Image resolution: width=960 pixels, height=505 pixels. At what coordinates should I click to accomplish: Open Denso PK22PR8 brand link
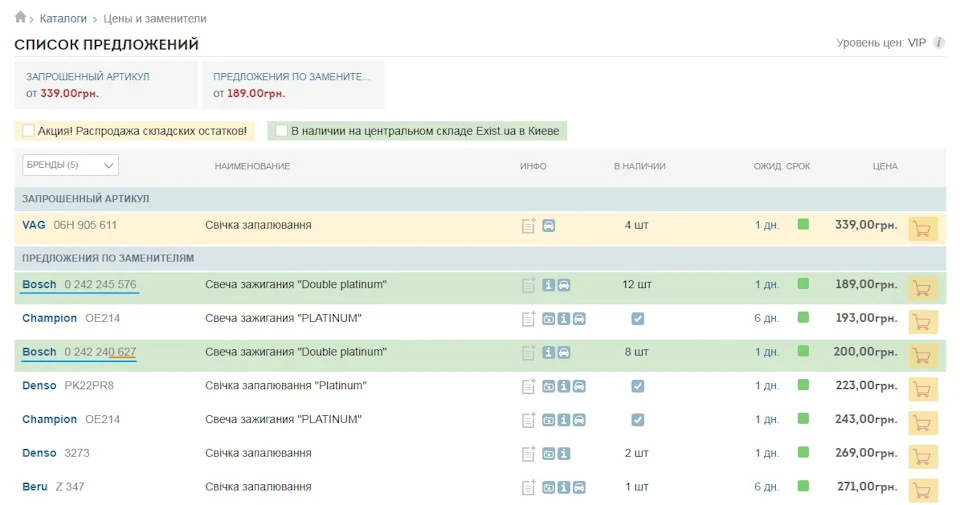tap(39, 386)
